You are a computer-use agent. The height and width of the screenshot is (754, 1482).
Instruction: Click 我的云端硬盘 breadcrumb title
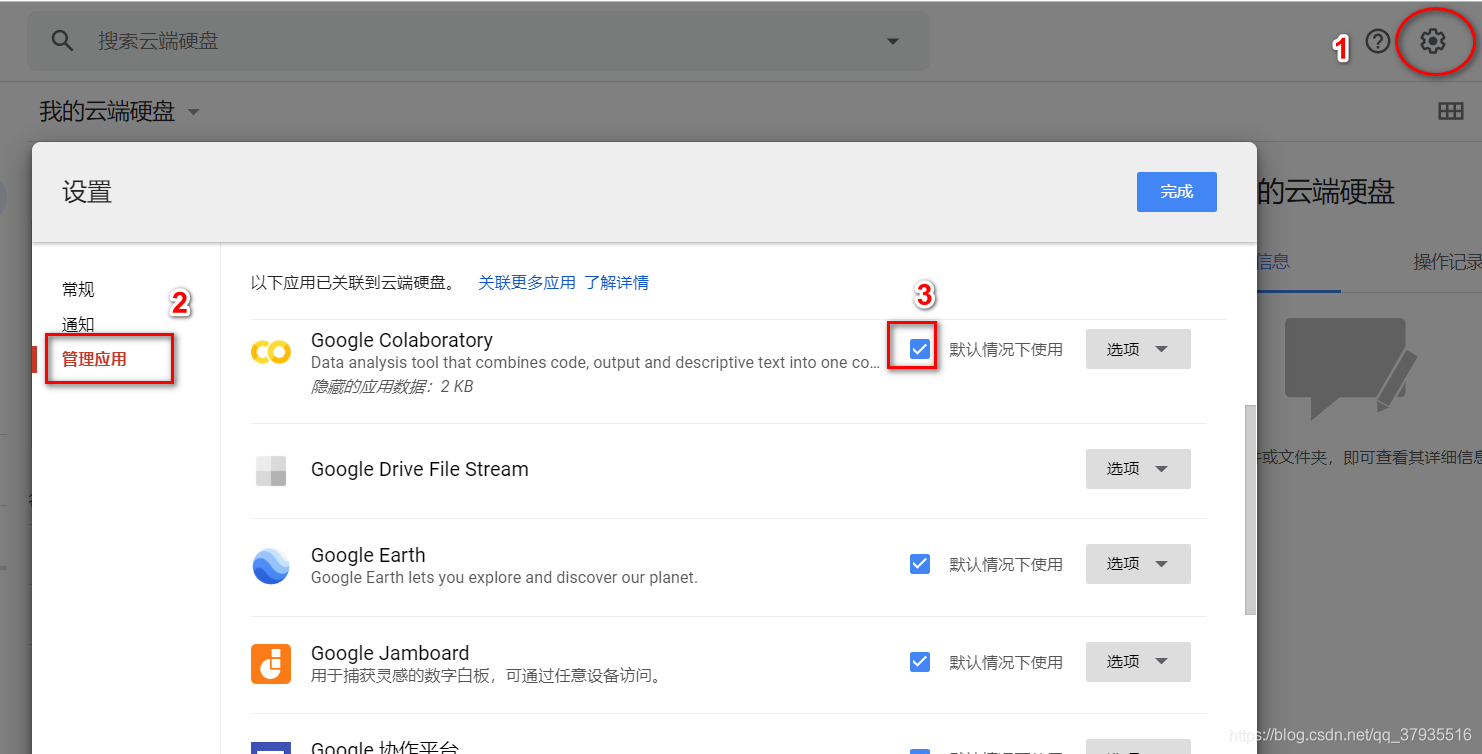107,112
